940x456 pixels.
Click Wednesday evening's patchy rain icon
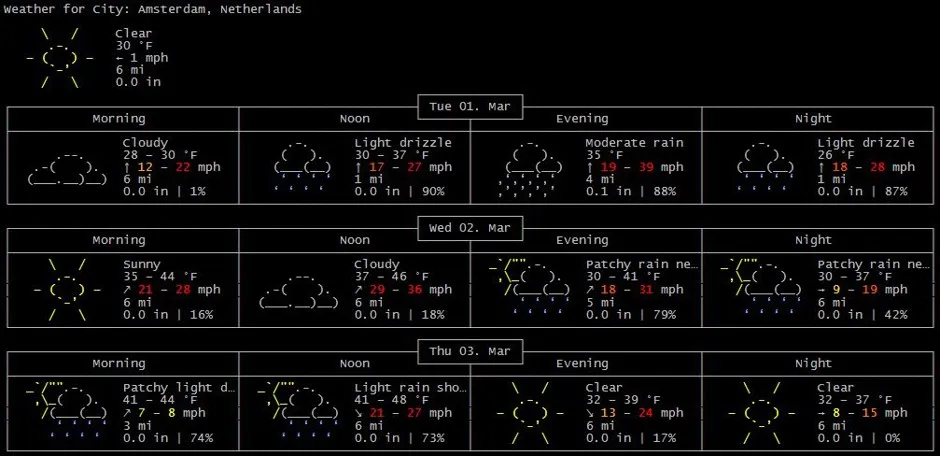pyautogui.click(x=530, y=288)
